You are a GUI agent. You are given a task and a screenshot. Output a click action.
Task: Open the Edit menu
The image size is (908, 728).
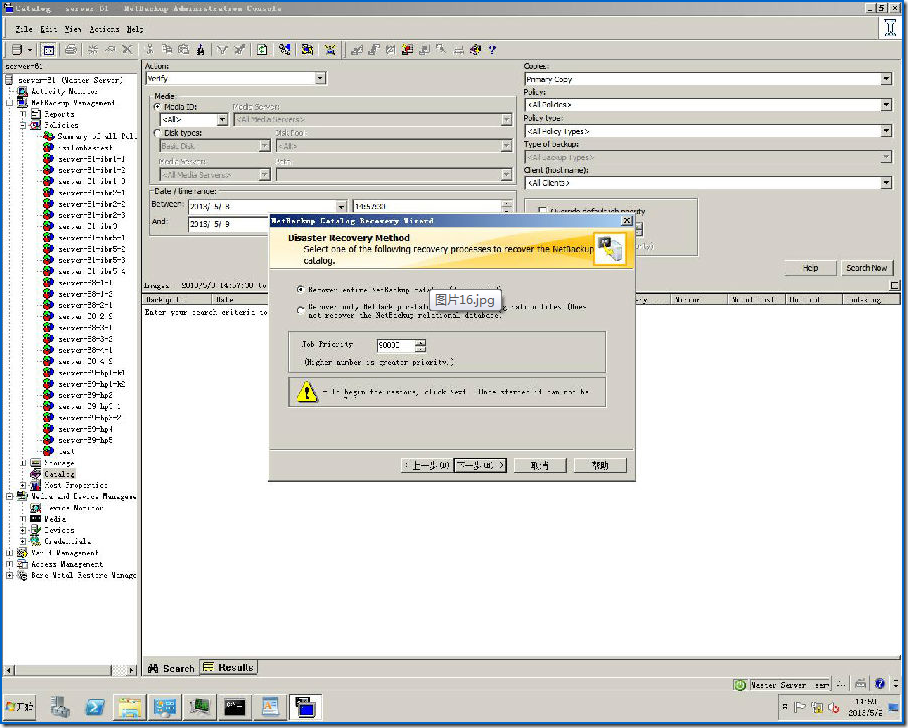(49, 29)
